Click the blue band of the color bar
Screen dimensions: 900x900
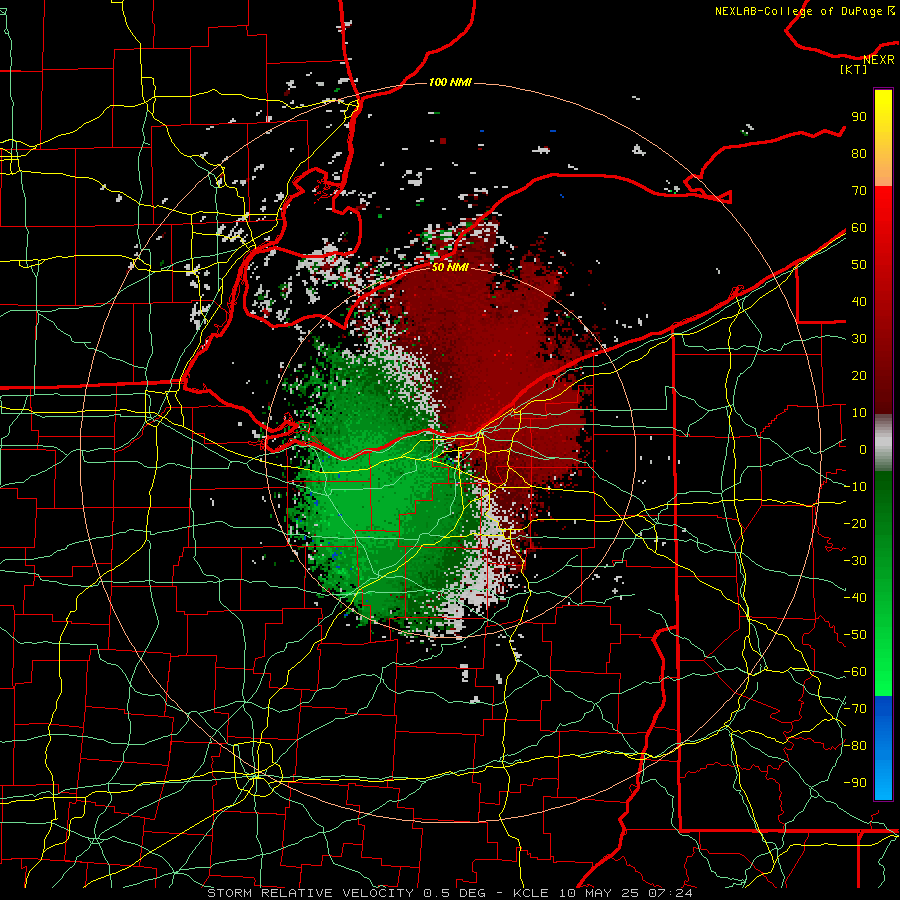883,748
